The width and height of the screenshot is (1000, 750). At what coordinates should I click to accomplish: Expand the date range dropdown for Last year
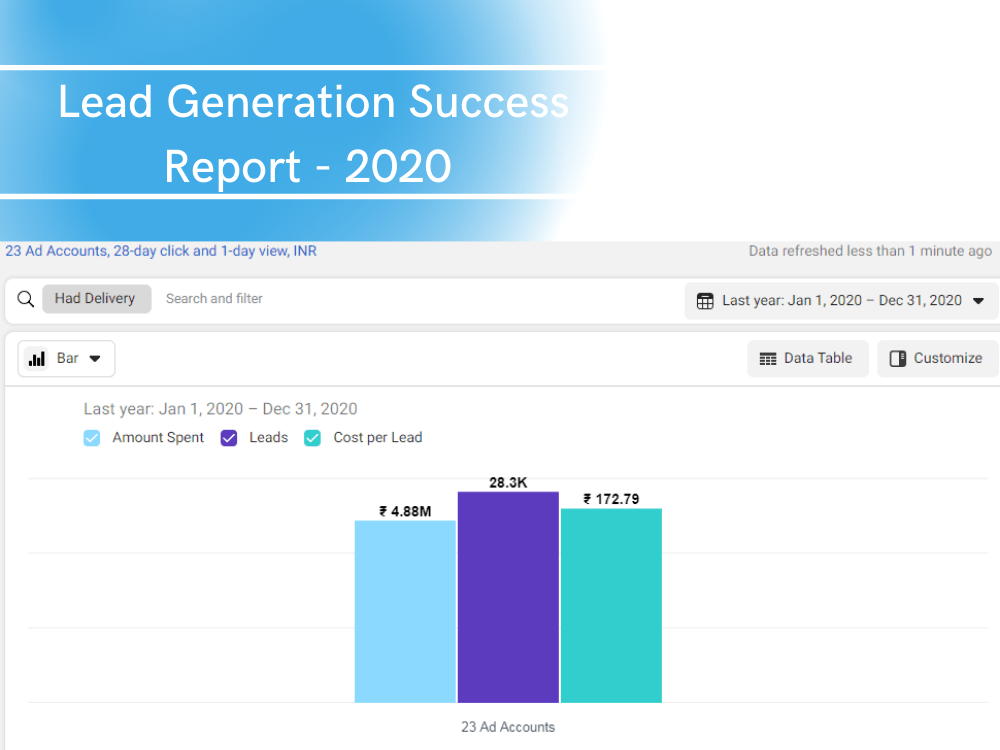click(840, 300)
